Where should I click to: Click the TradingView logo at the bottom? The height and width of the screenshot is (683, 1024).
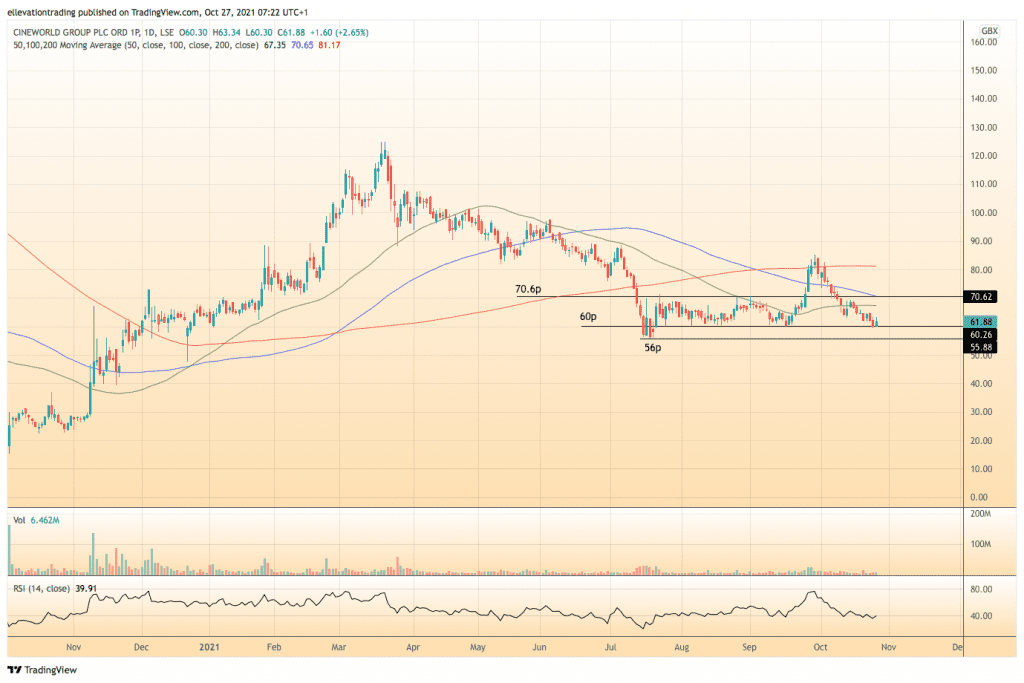(x=42, y=670)
